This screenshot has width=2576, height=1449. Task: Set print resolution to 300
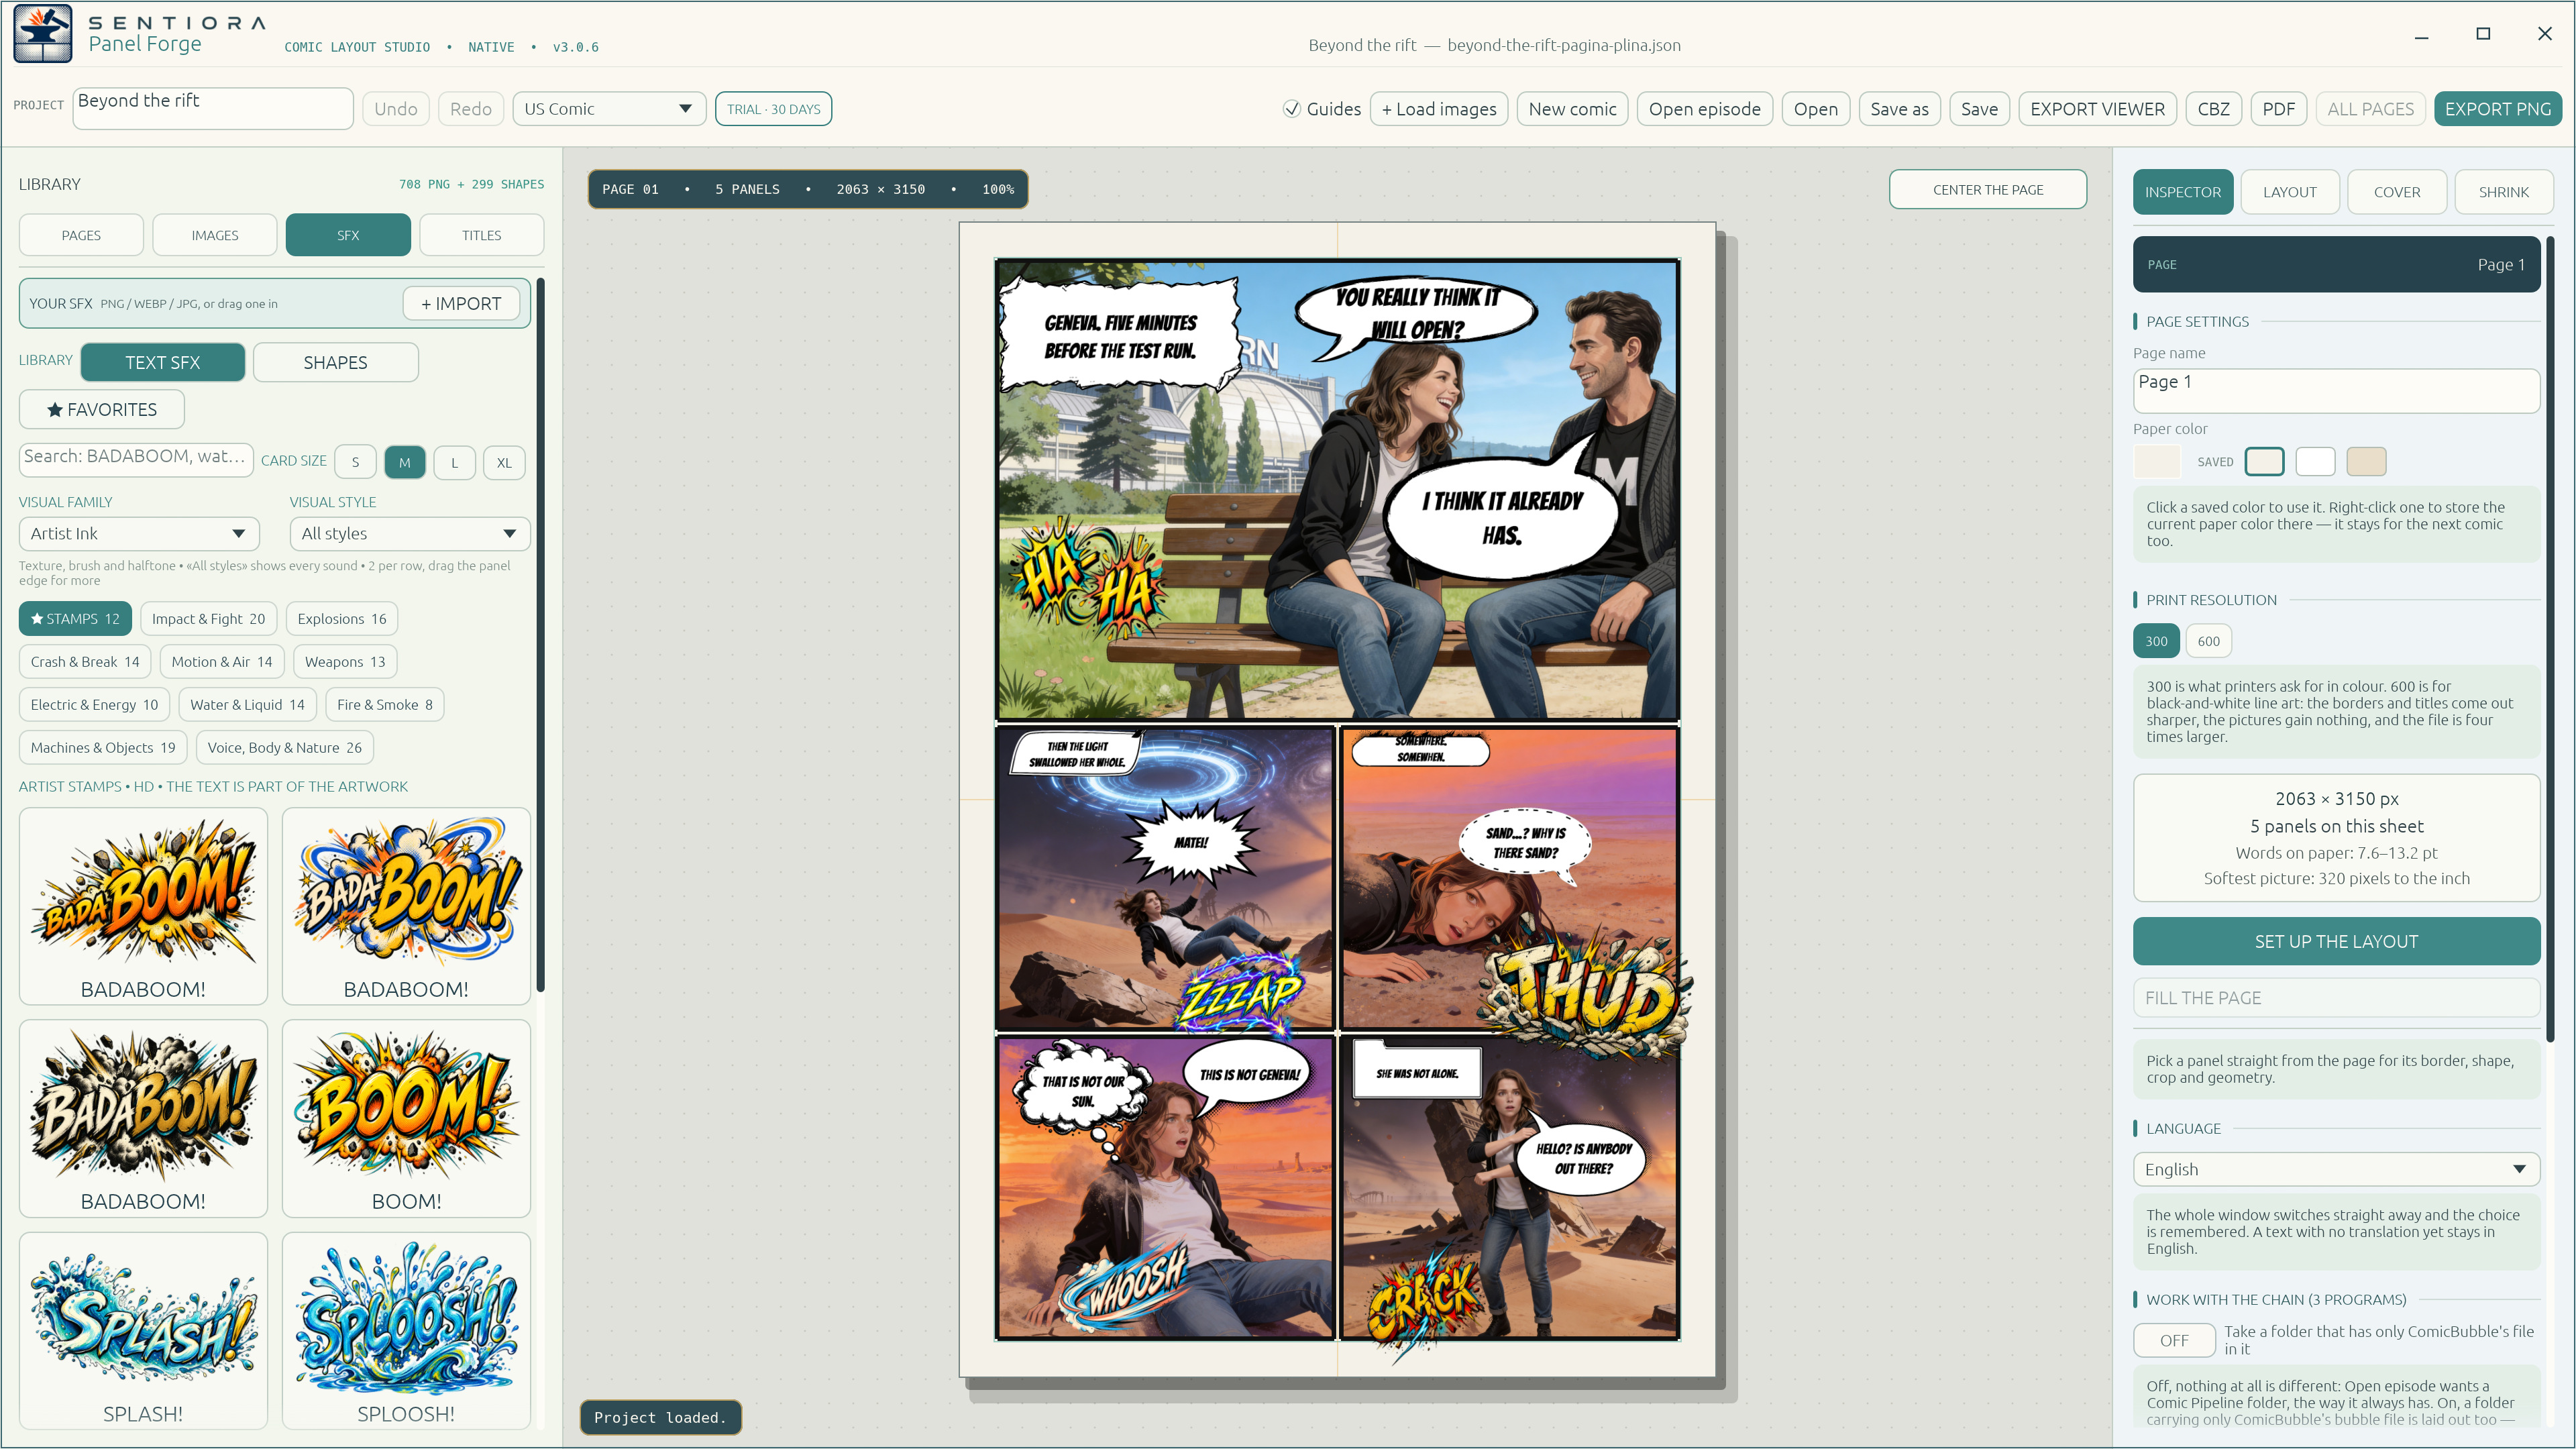click(x=2156, y=641)
